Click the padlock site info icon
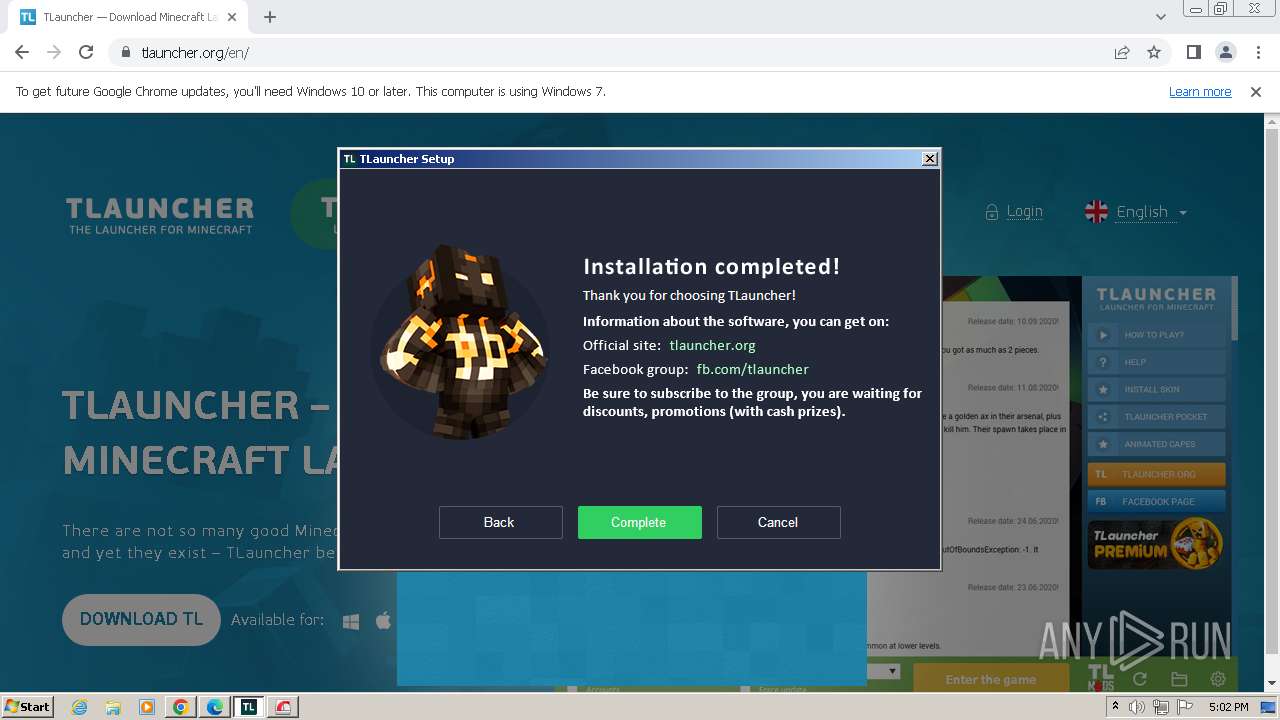 pyautogui.click(x=125, y=52)
